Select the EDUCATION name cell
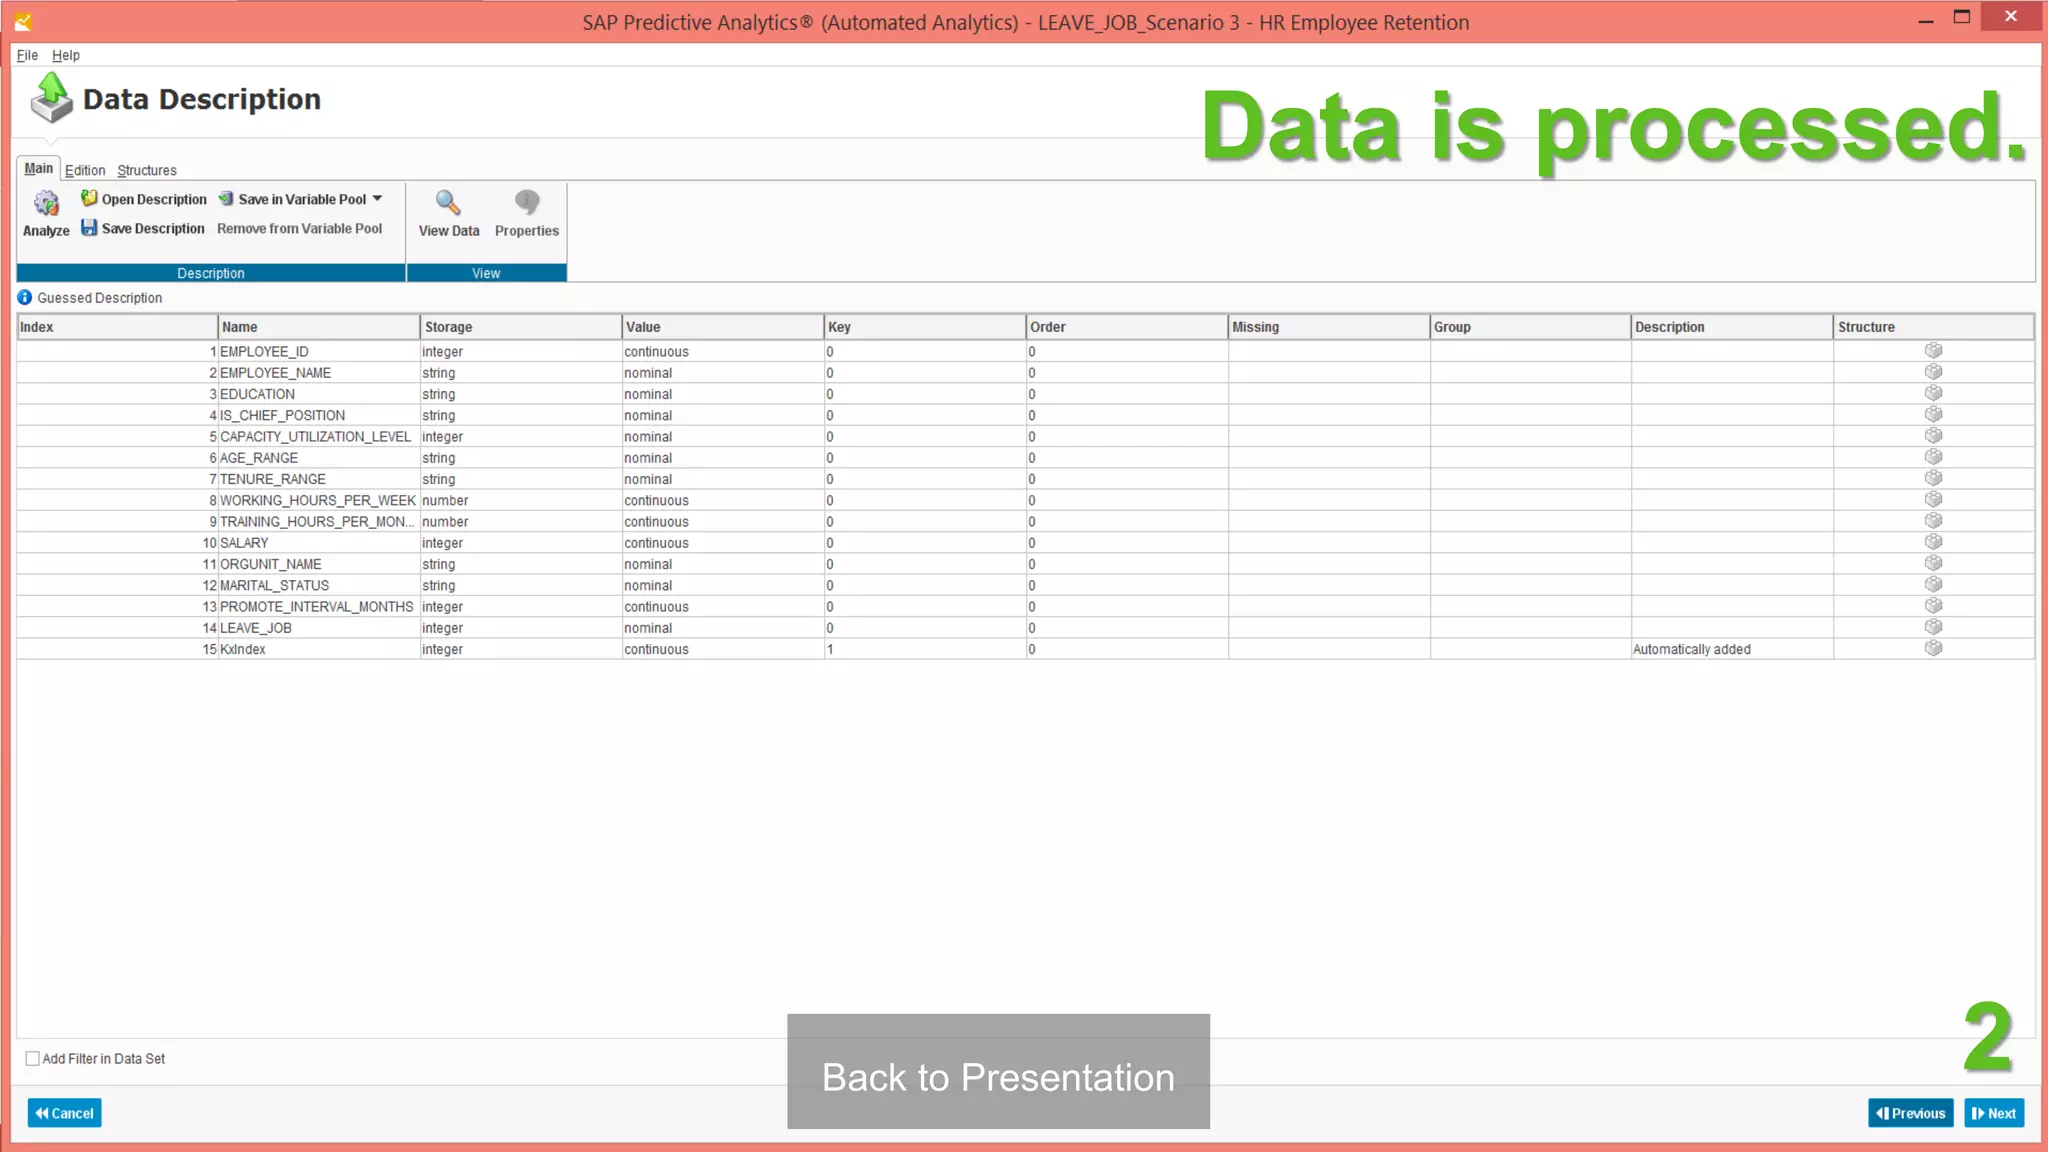 [318, 394]
